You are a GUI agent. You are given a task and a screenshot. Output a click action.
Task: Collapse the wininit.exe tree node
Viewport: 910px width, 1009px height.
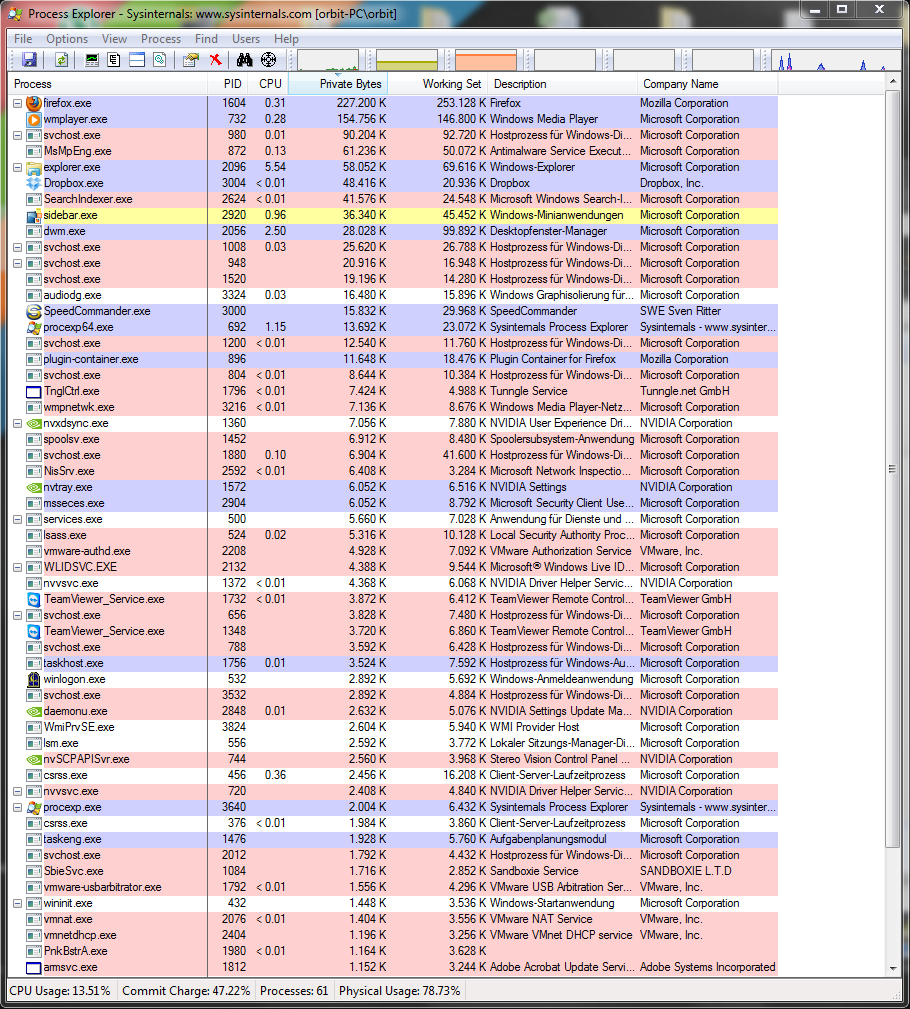pyautogui.click(x=18, y=903)
